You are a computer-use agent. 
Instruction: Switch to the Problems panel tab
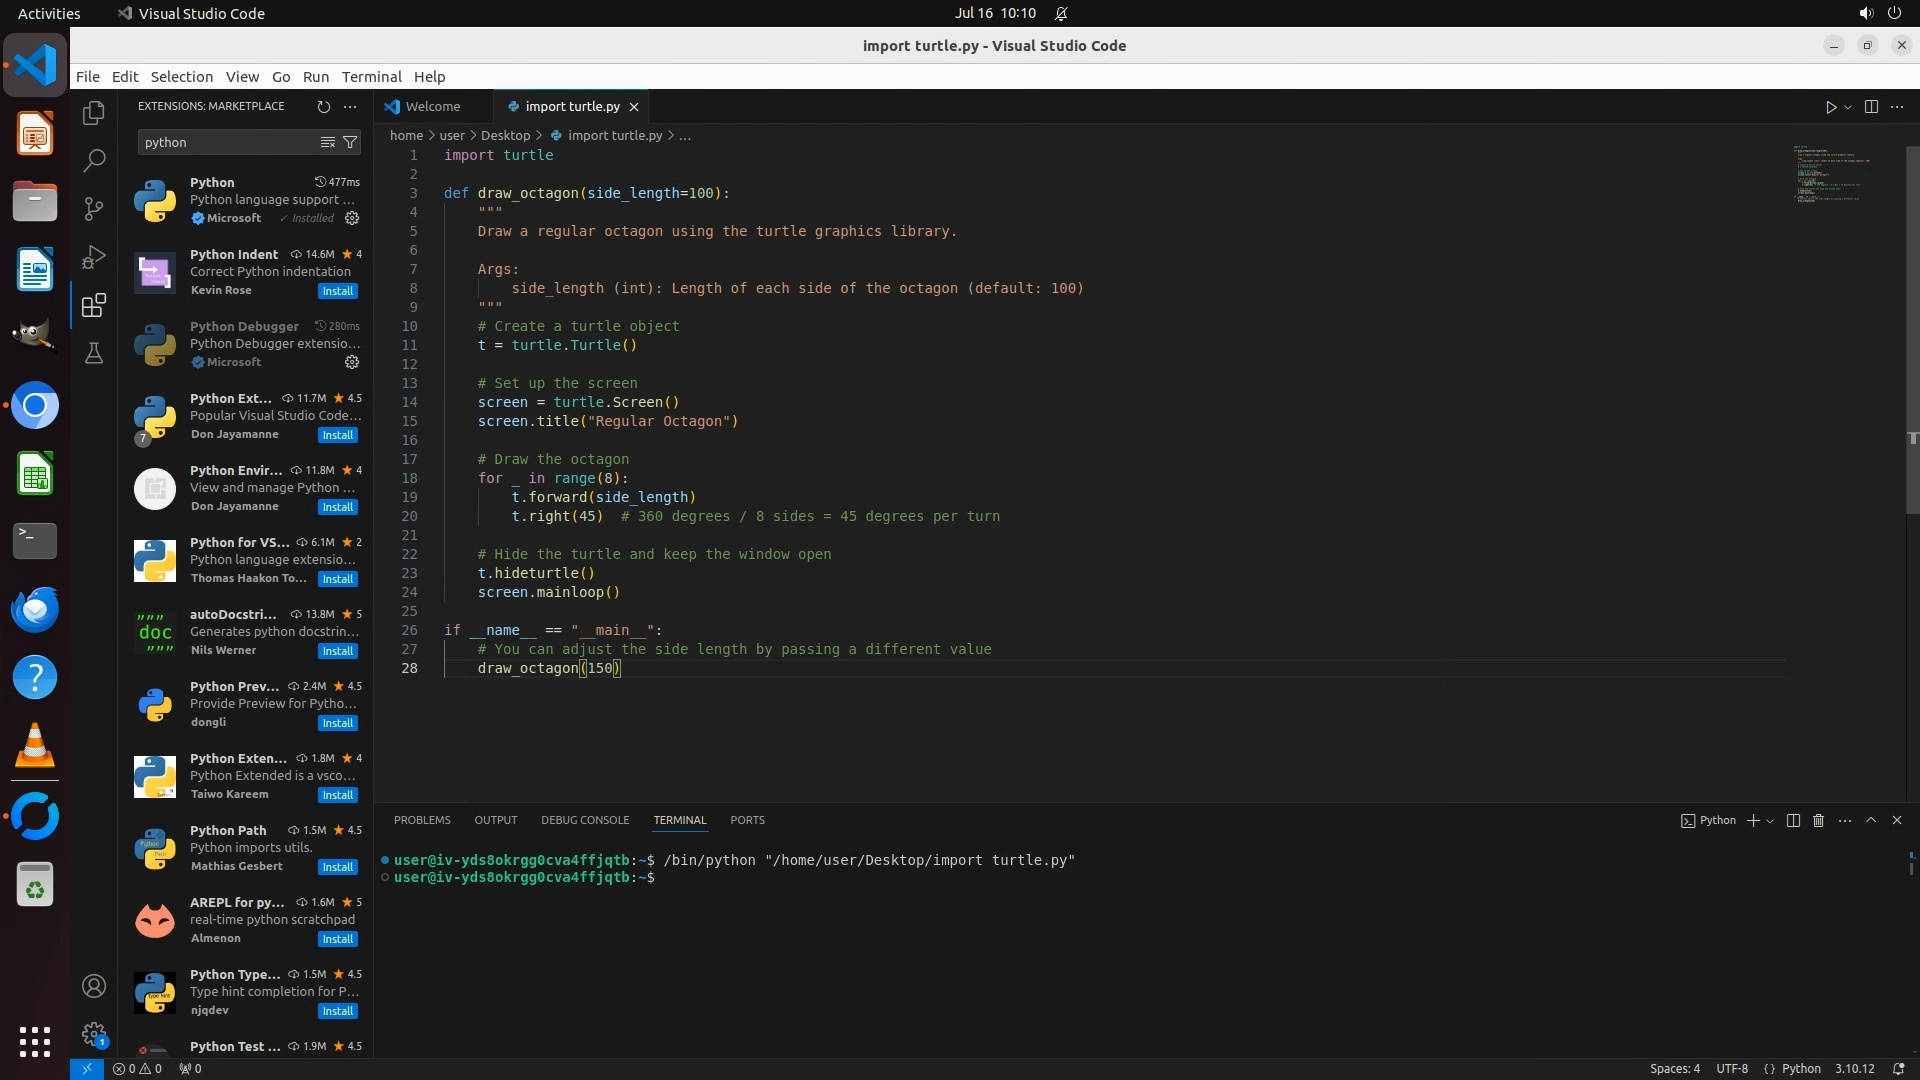point(422,820)
